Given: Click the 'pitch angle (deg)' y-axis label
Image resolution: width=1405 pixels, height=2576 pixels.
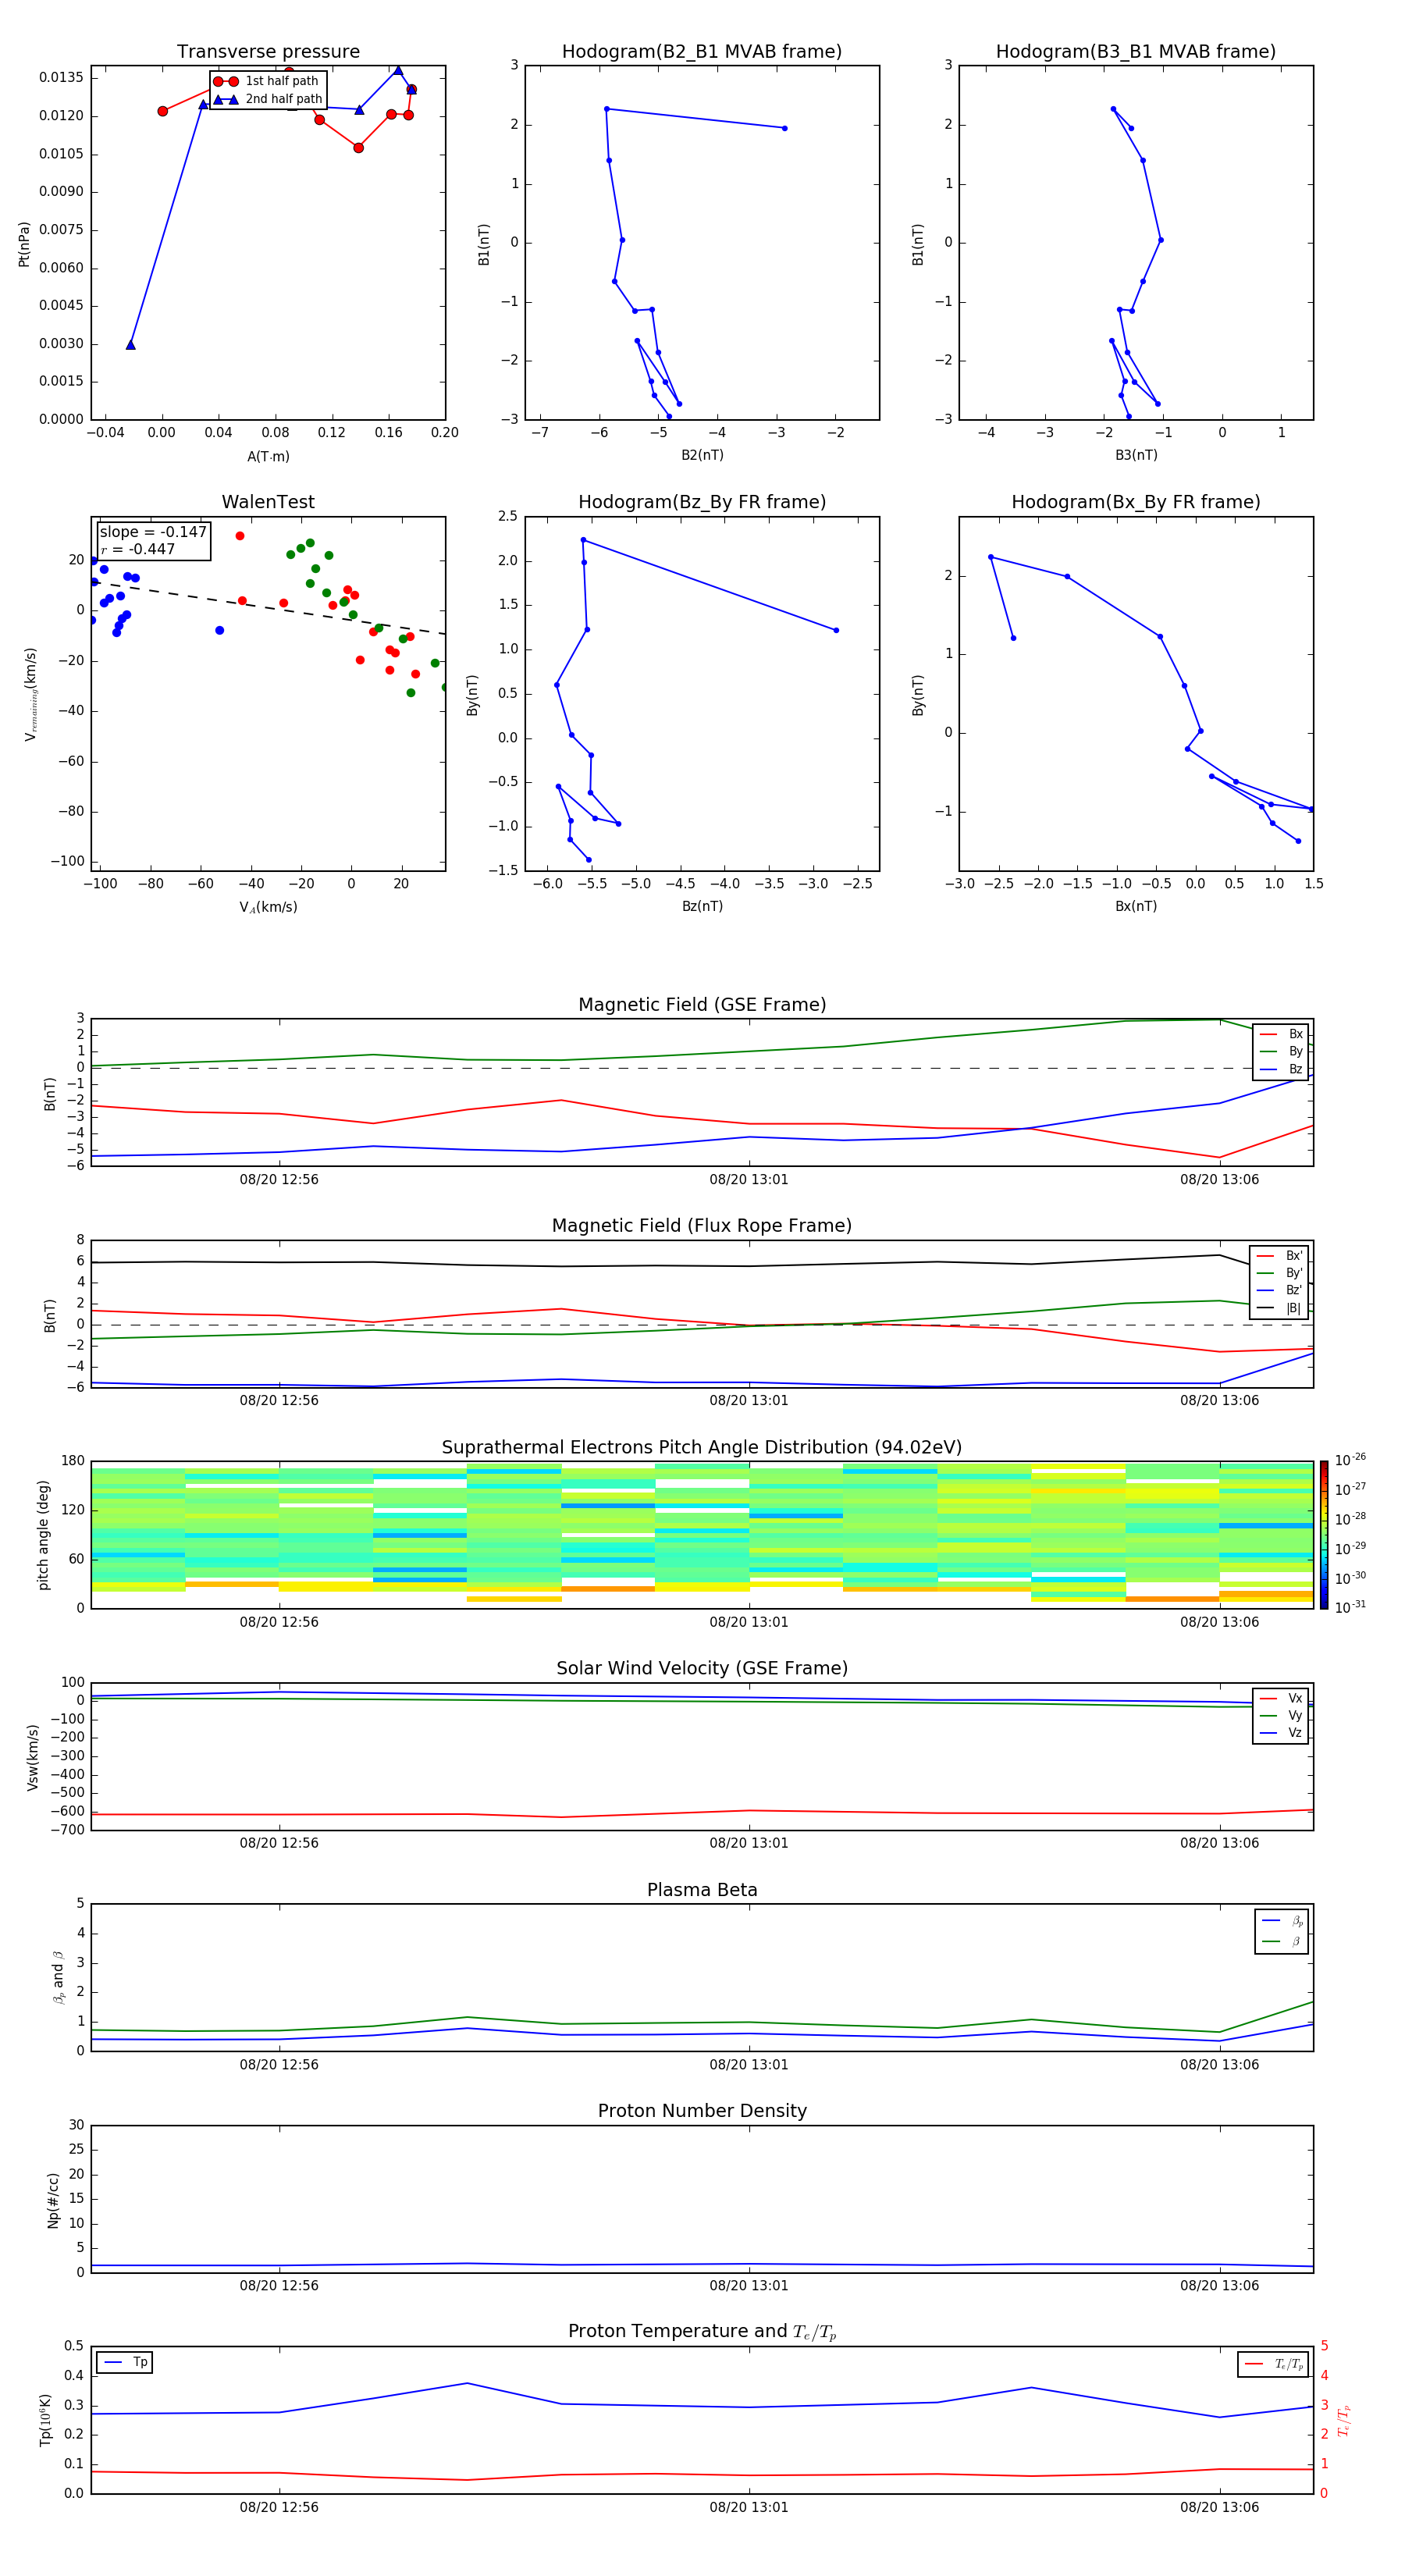Looking at the screenshot, I should click(x=43, y=1535).
